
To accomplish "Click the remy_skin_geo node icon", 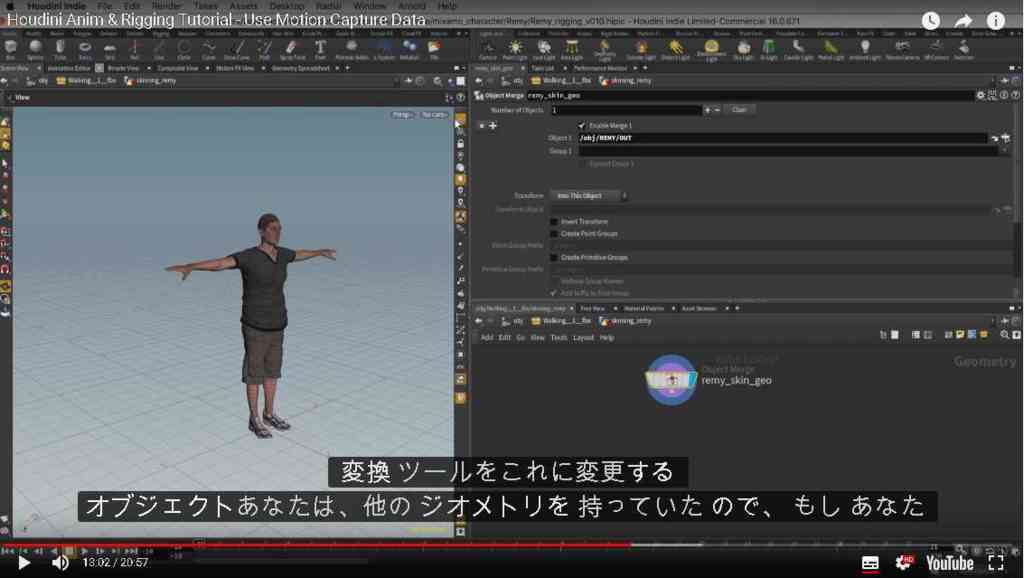I will pyautogui.click(x=671, y=379).
